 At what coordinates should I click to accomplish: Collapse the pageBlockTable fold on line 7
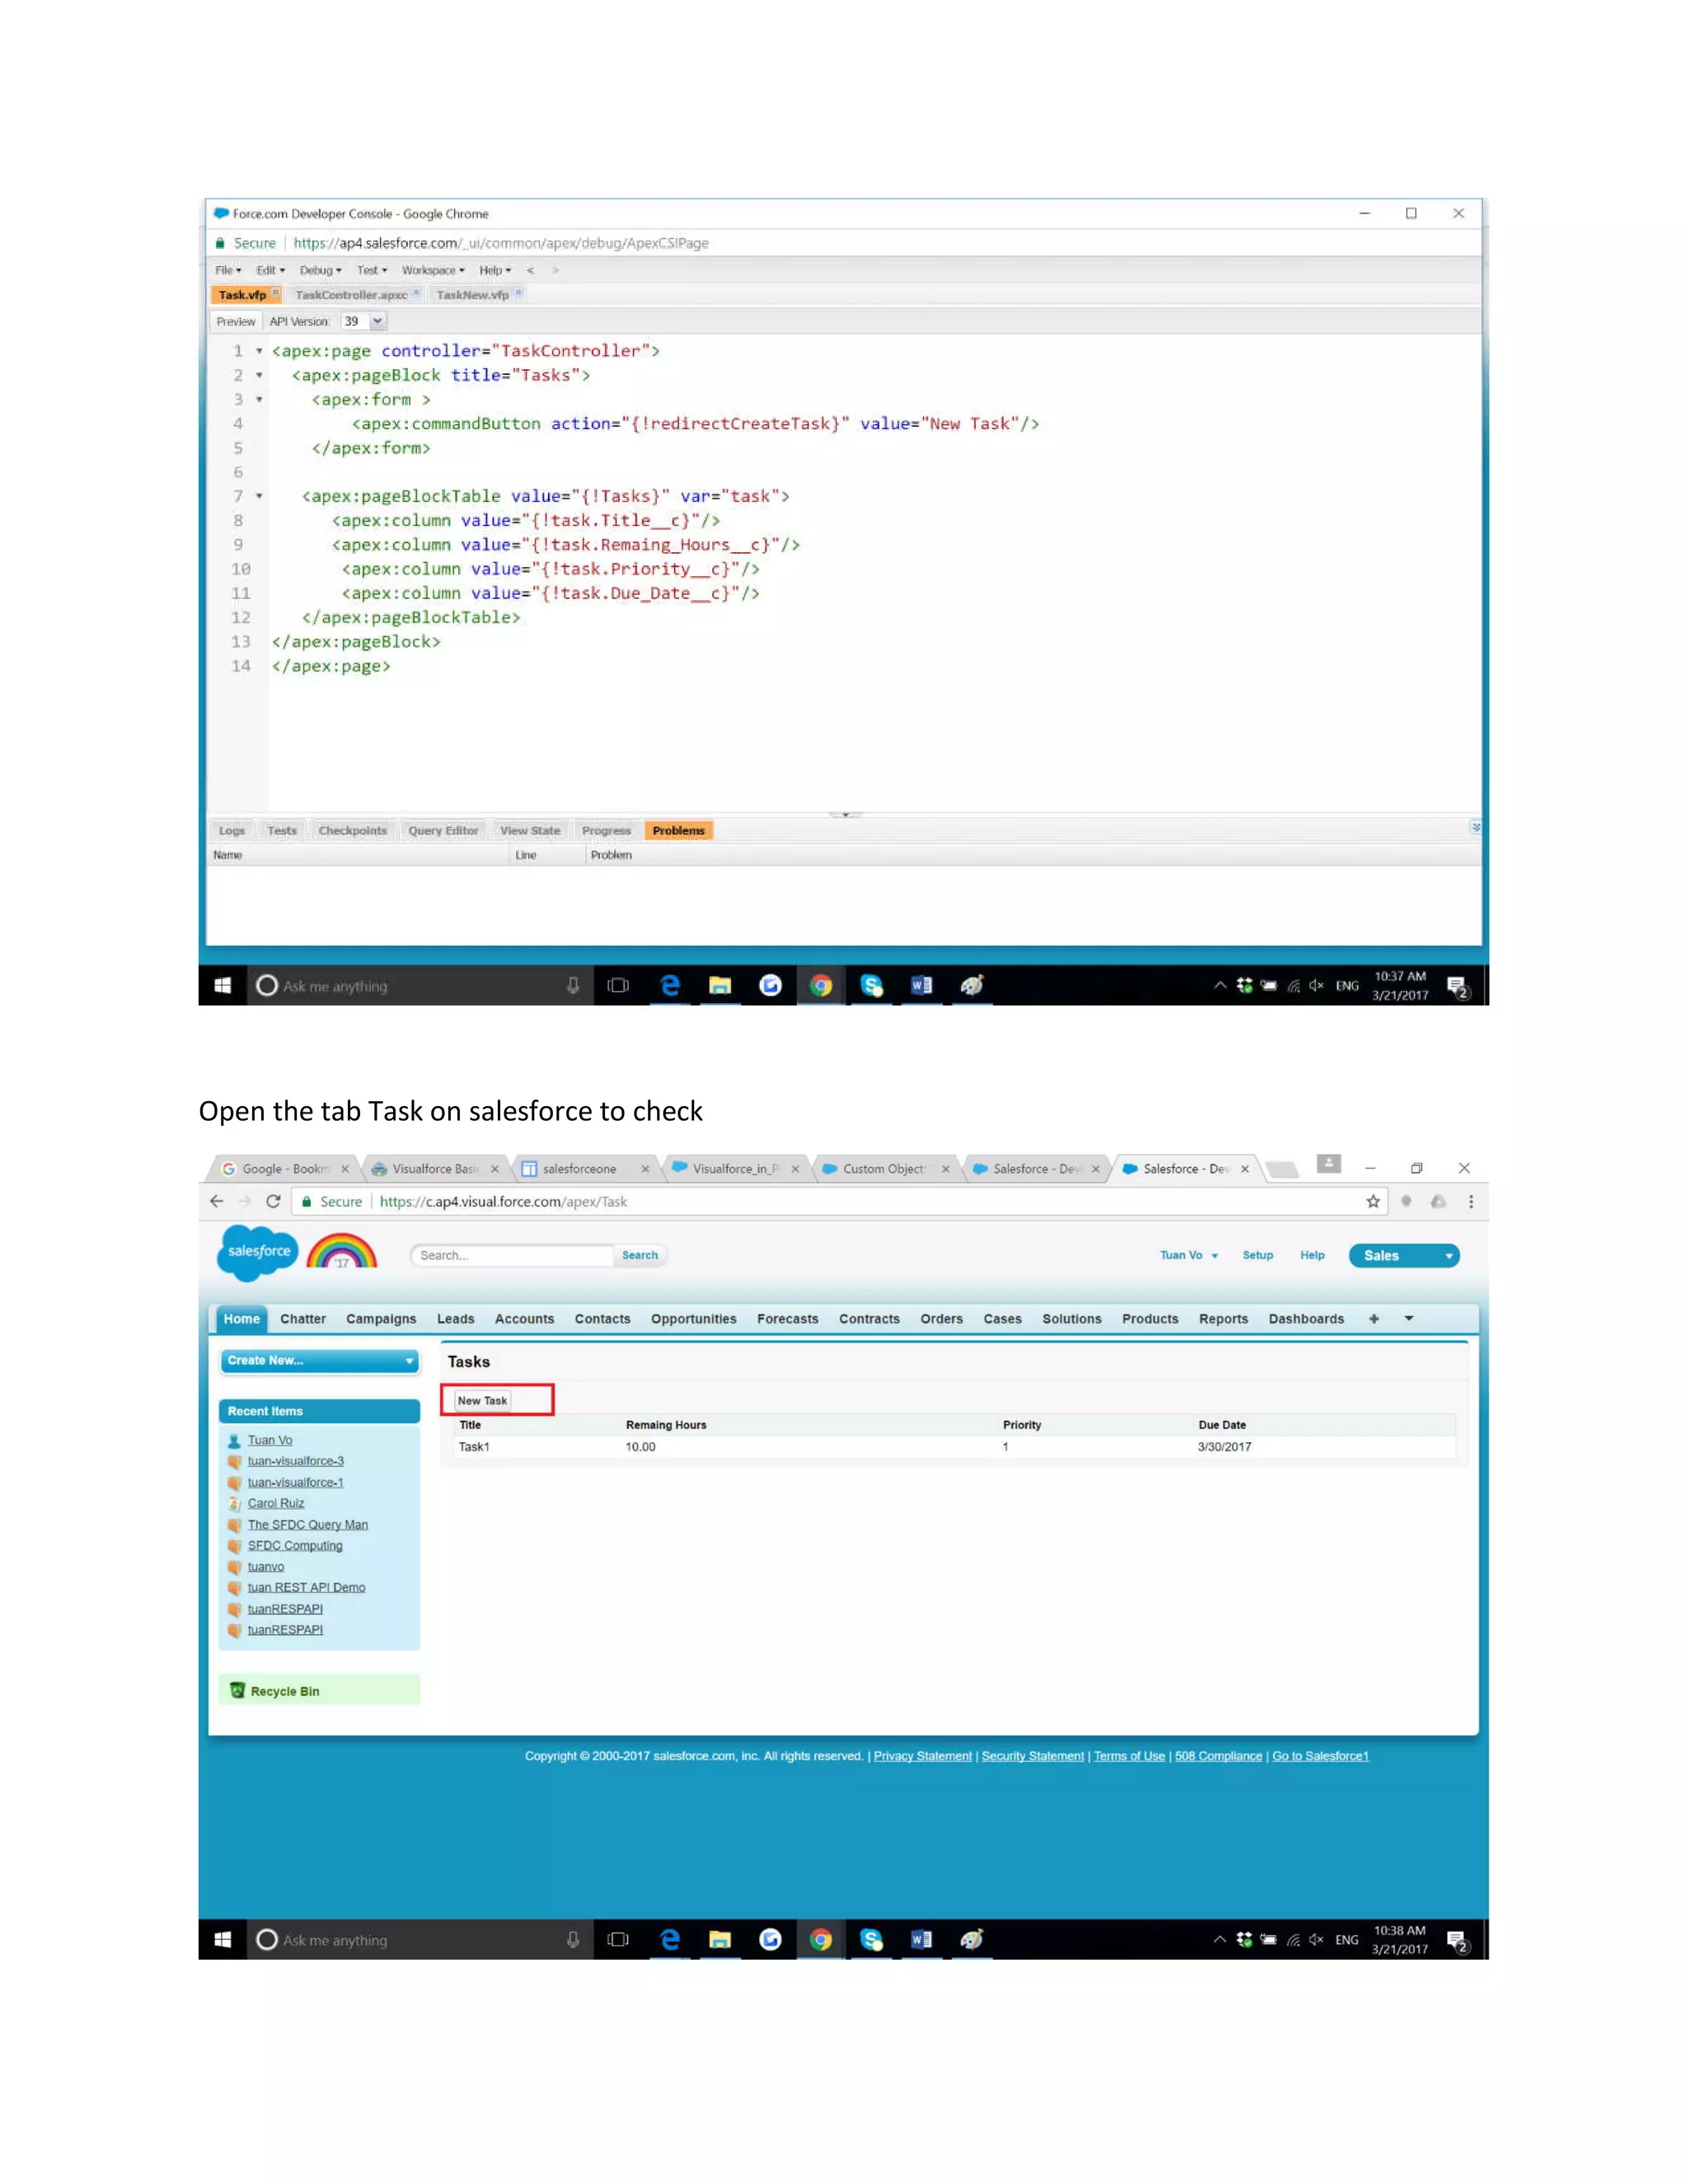(x=259, y=496)
